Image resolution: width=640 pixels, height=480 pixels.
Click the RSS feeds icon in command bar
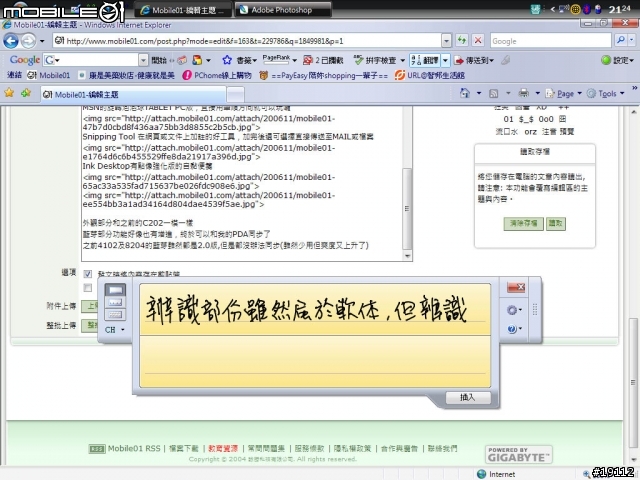click(493, 93)
